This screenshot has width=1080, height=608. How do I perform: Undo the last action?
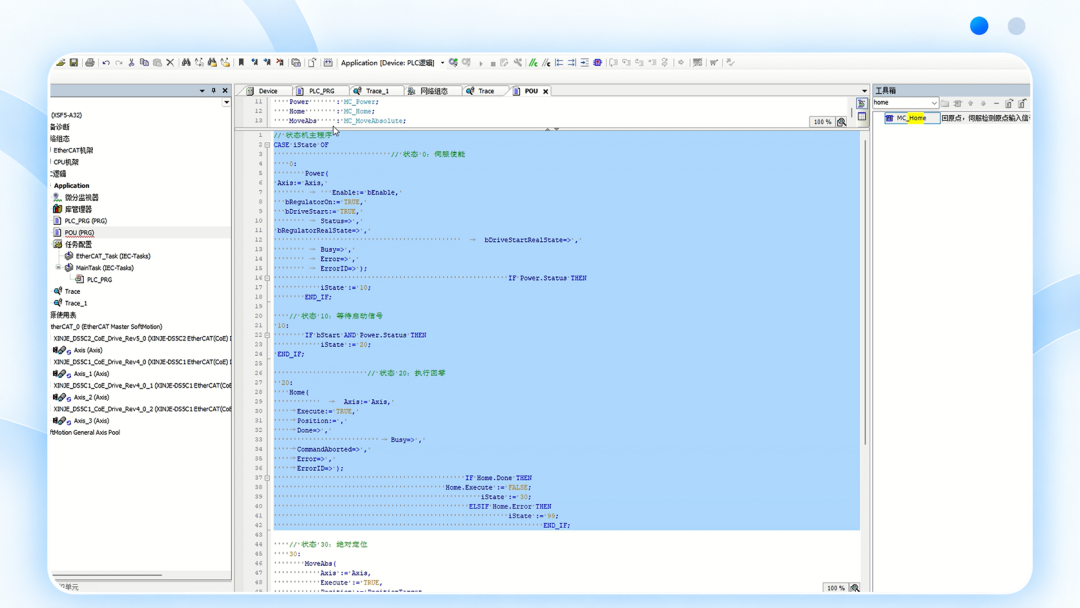pyautogui.click(x=105, y=63)
